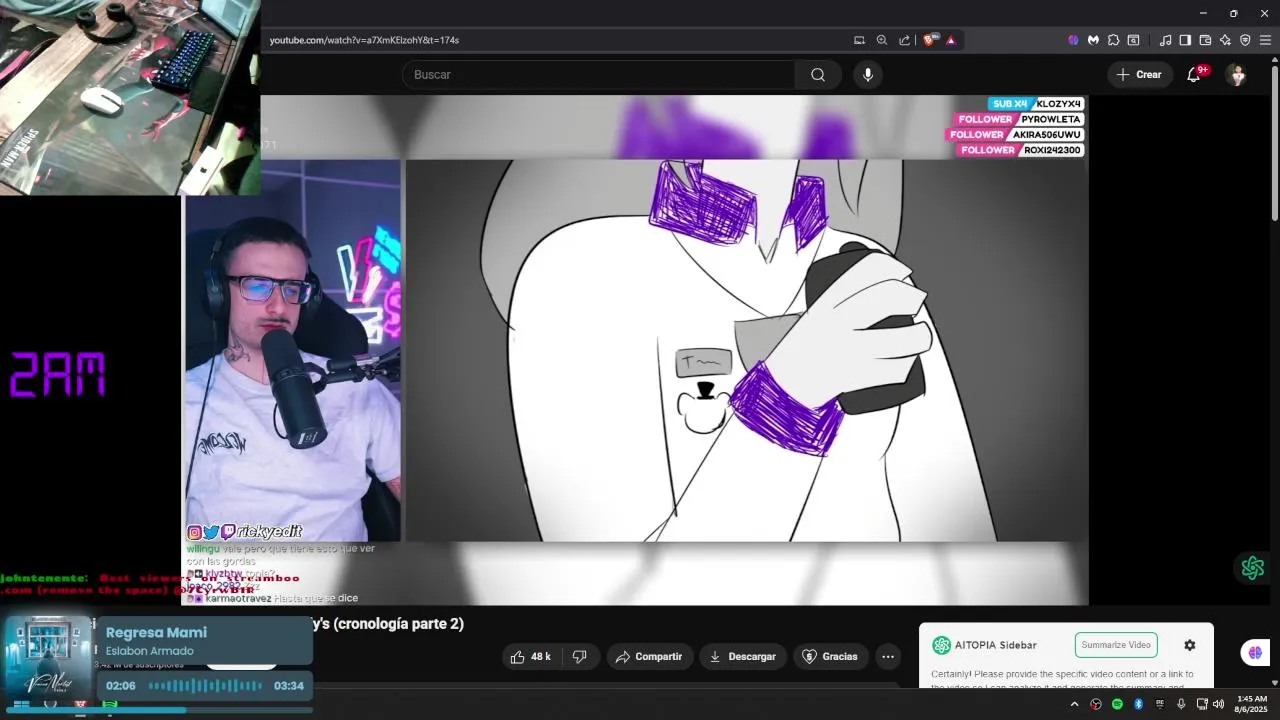Show hidden system tray icons

(1075, 704)
